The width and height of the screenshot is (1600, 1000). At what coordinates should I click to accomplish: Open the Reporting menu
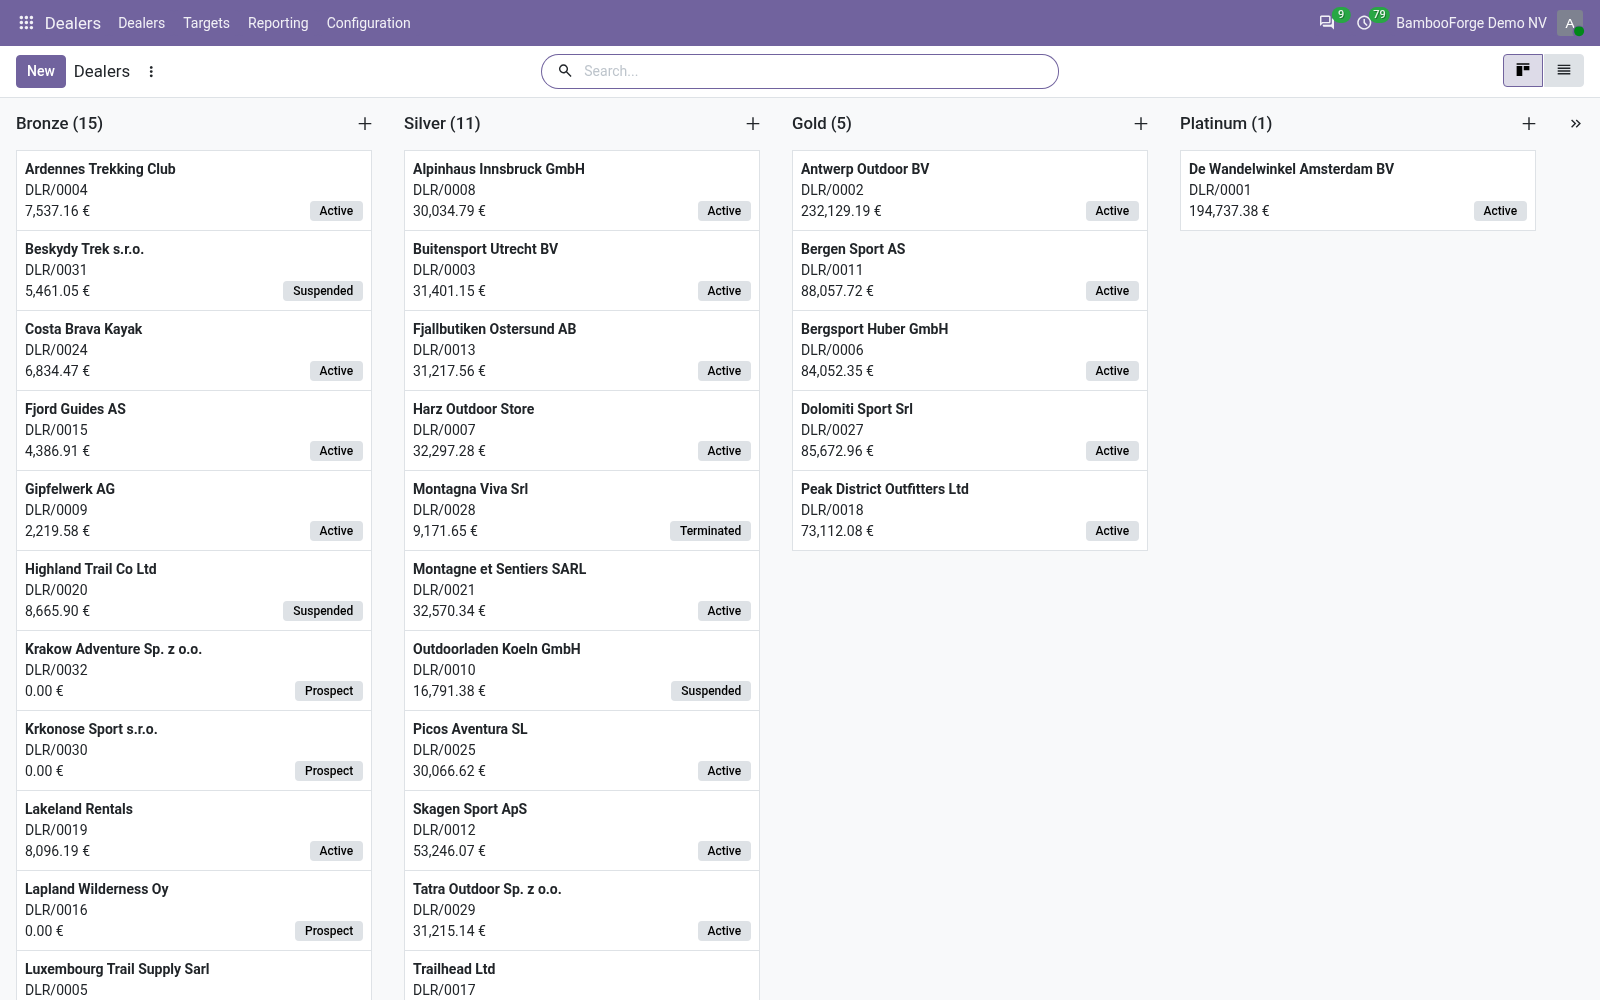(x=278, y=22)
